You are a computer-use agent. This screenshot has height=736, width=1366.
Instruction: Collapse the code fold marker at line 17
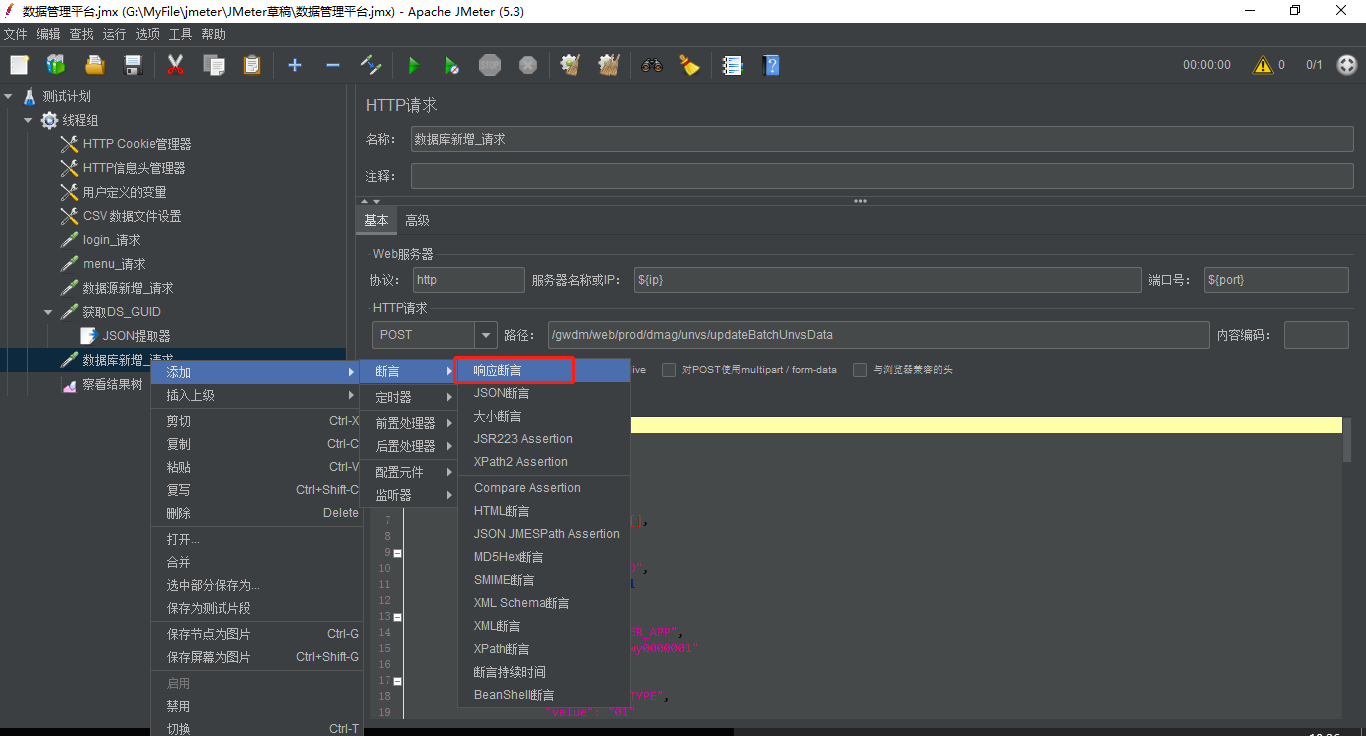(x=398, y=681)
